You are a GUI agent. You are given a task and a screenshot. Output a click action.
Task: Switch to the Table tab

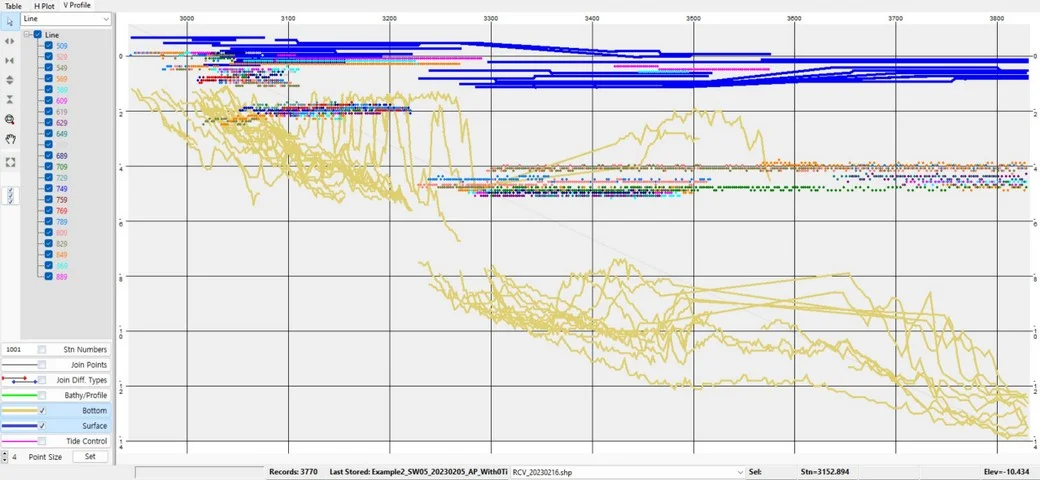coord(13,6)
